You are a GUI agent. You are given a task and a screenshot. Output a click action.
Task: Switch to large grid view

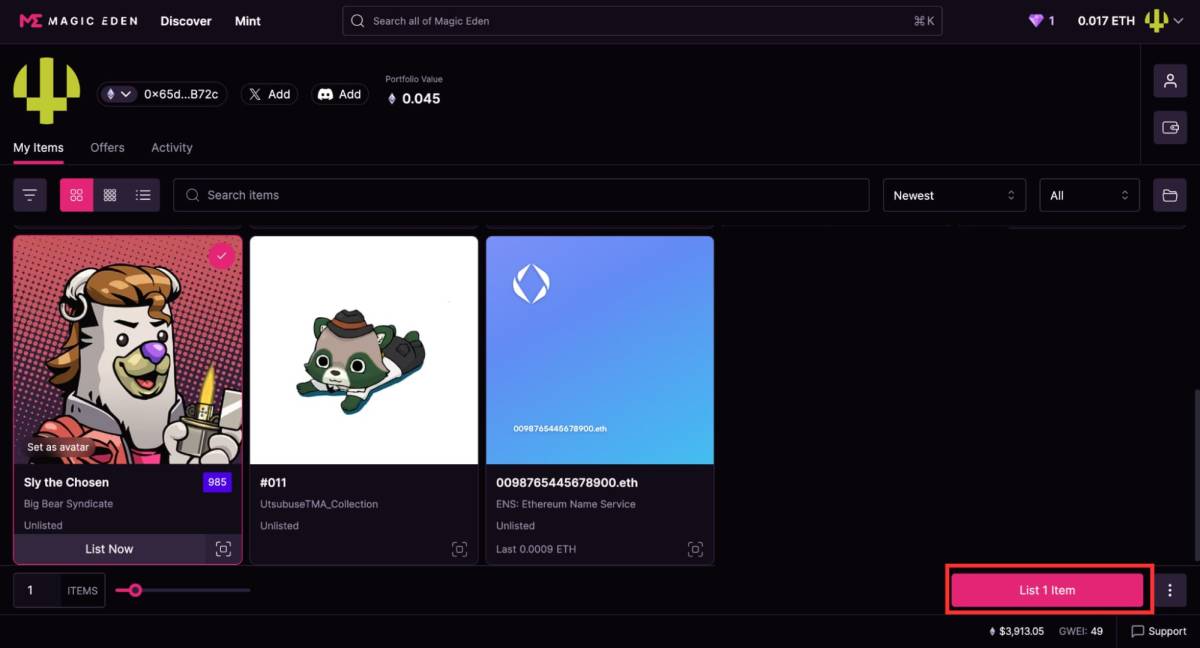(77, 195)
